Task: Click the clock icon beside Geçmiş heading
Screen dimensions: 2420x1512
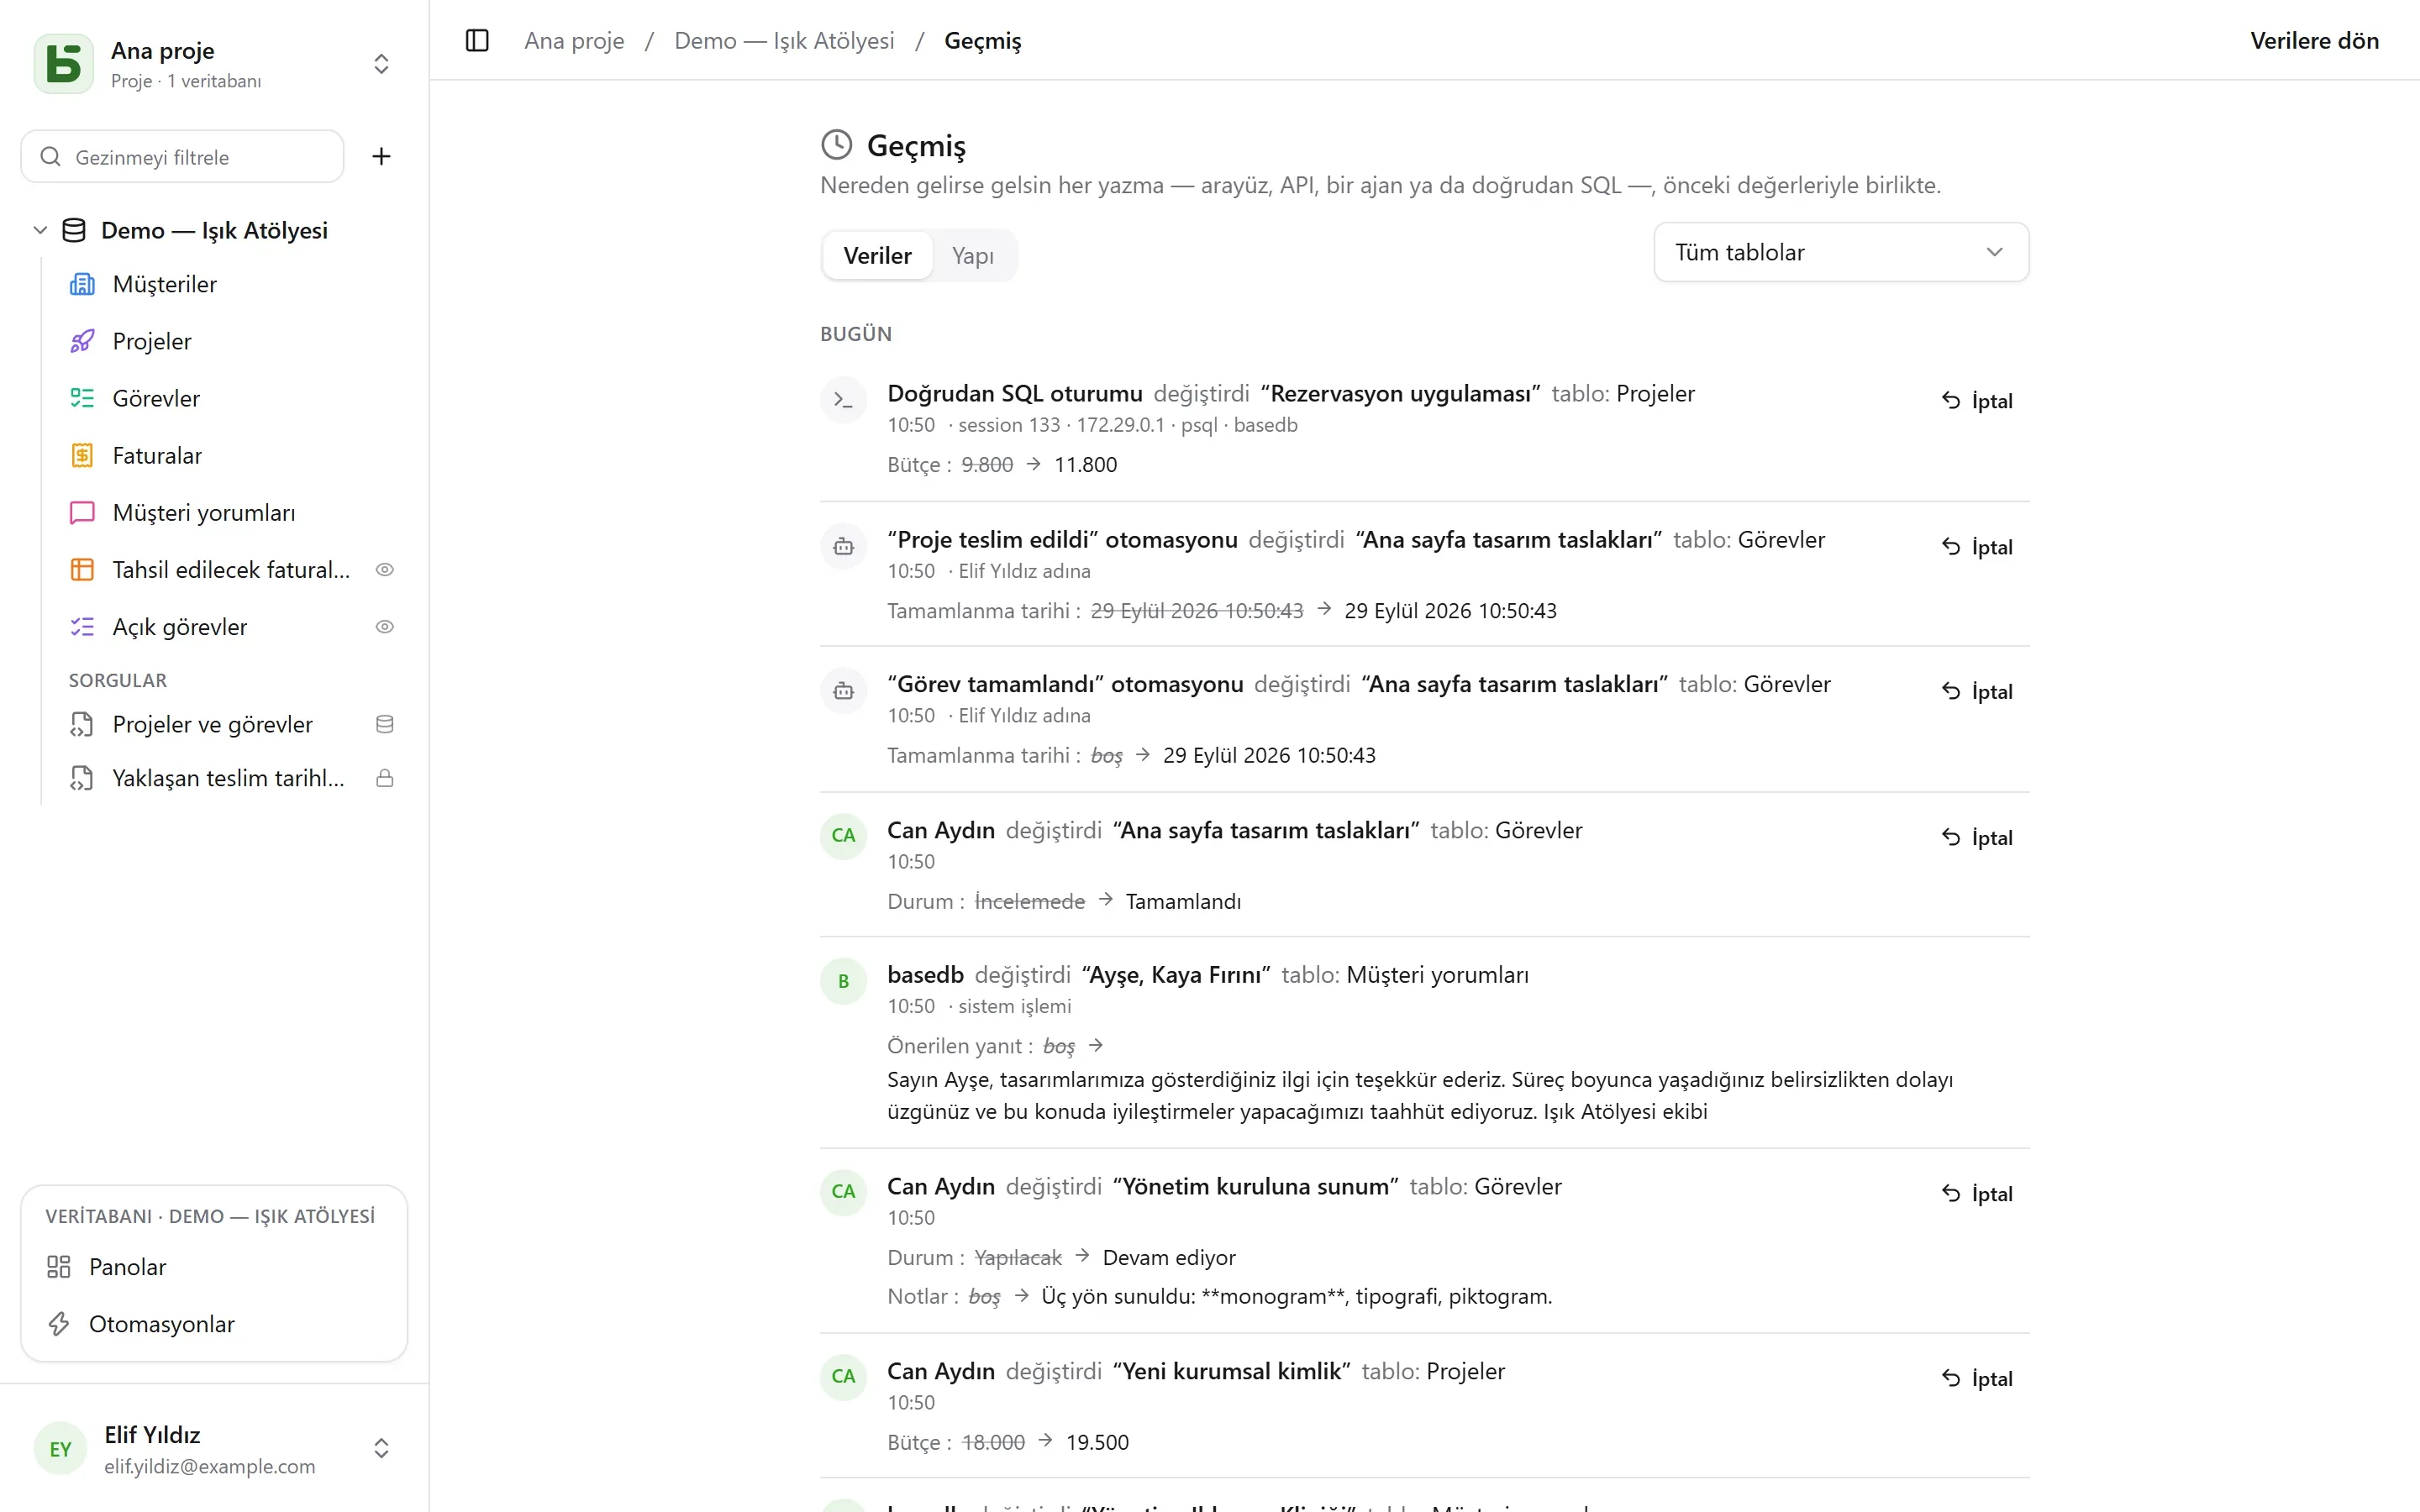Action: click(836, 145)
